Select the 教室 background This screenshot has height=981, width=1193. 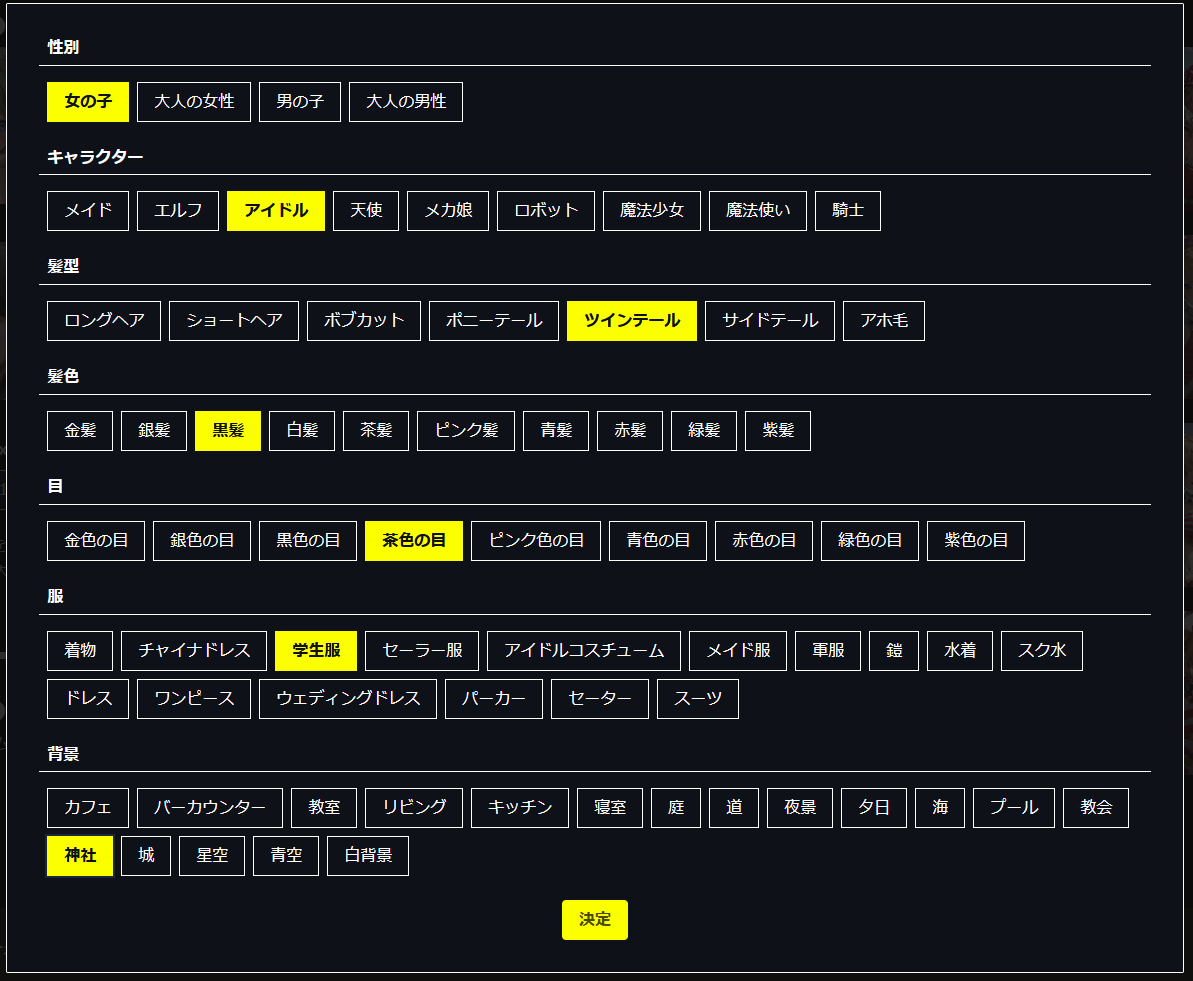click(324, 808)
